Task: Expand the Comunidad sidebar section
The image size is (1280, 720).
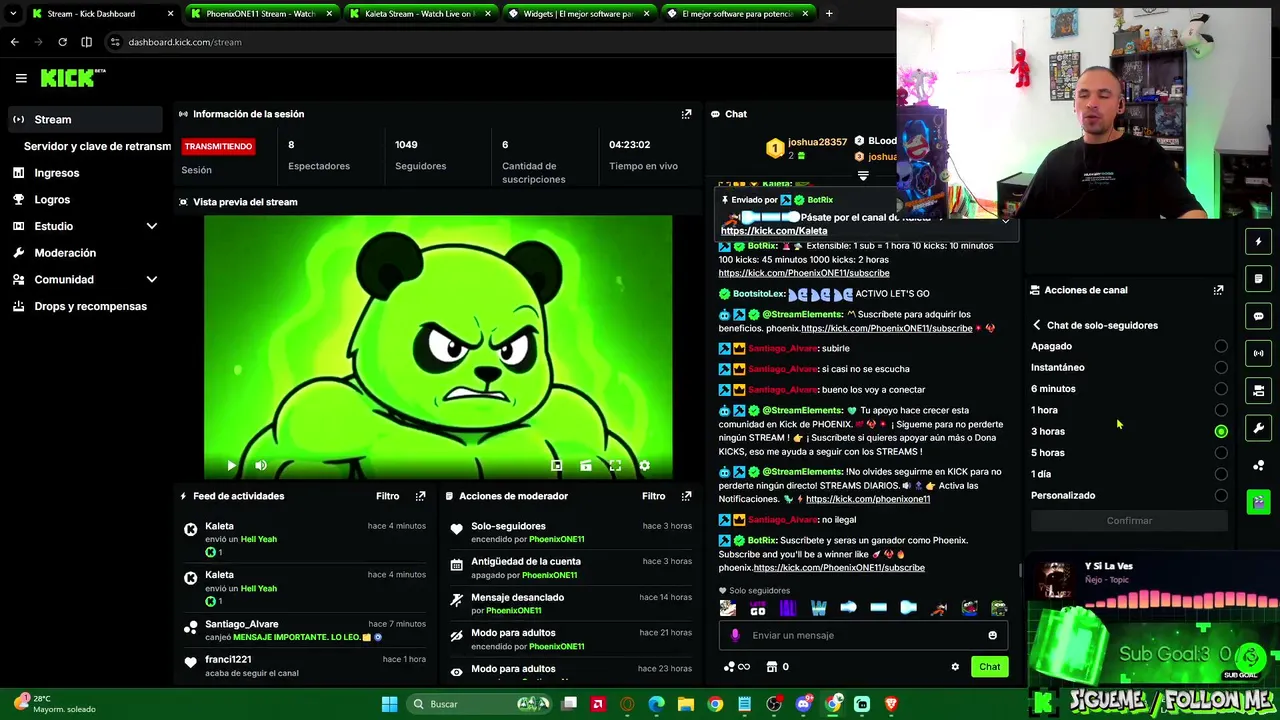Action: 152,280
